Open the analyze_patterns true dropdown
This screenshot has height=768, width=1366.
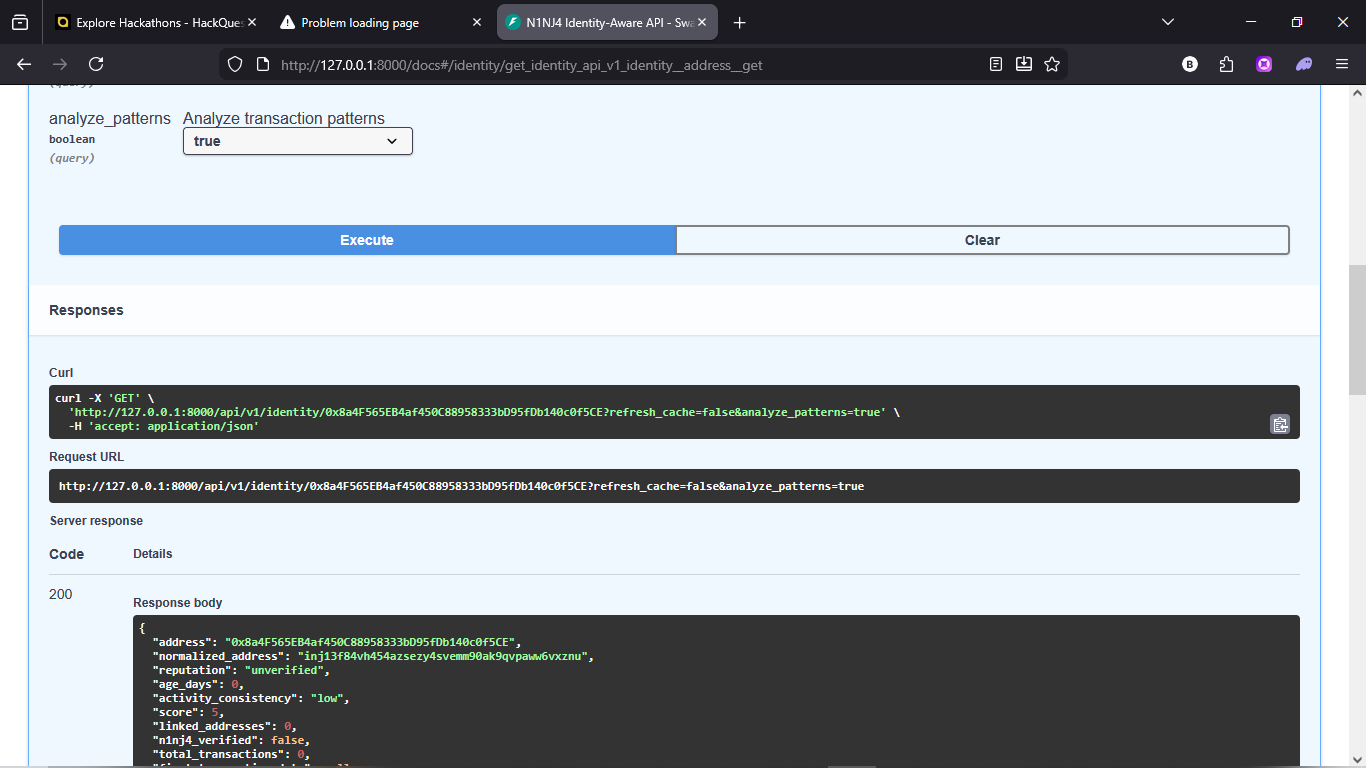(x=297, y=141)
